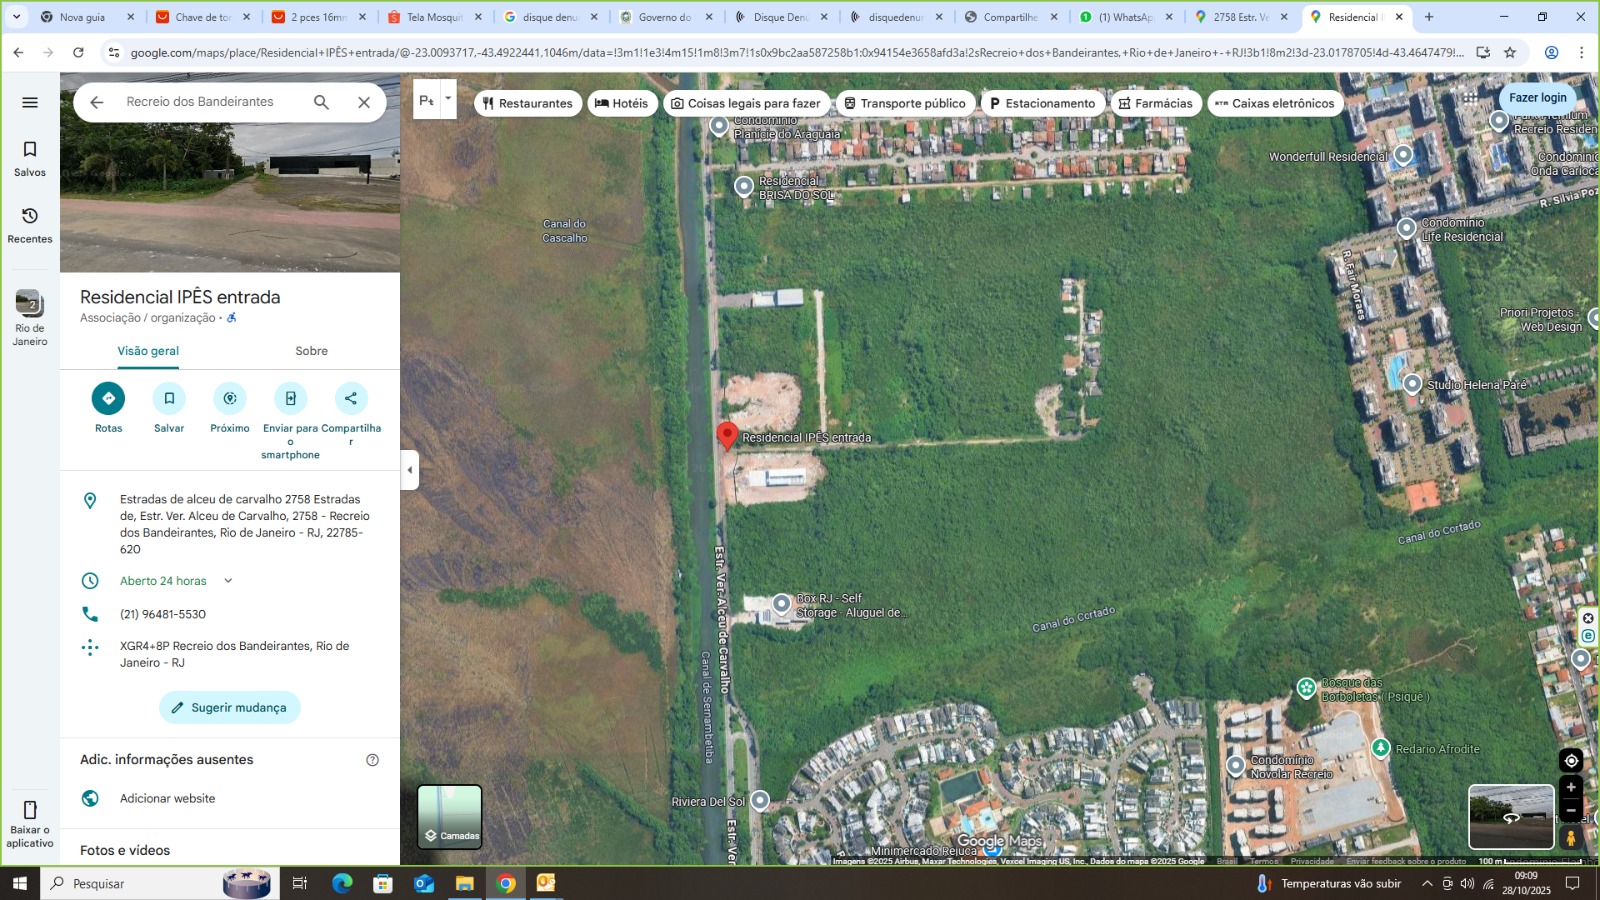Open Recentes history in the sidebar
Viewport: 1600px width, 900px height.
30,225
